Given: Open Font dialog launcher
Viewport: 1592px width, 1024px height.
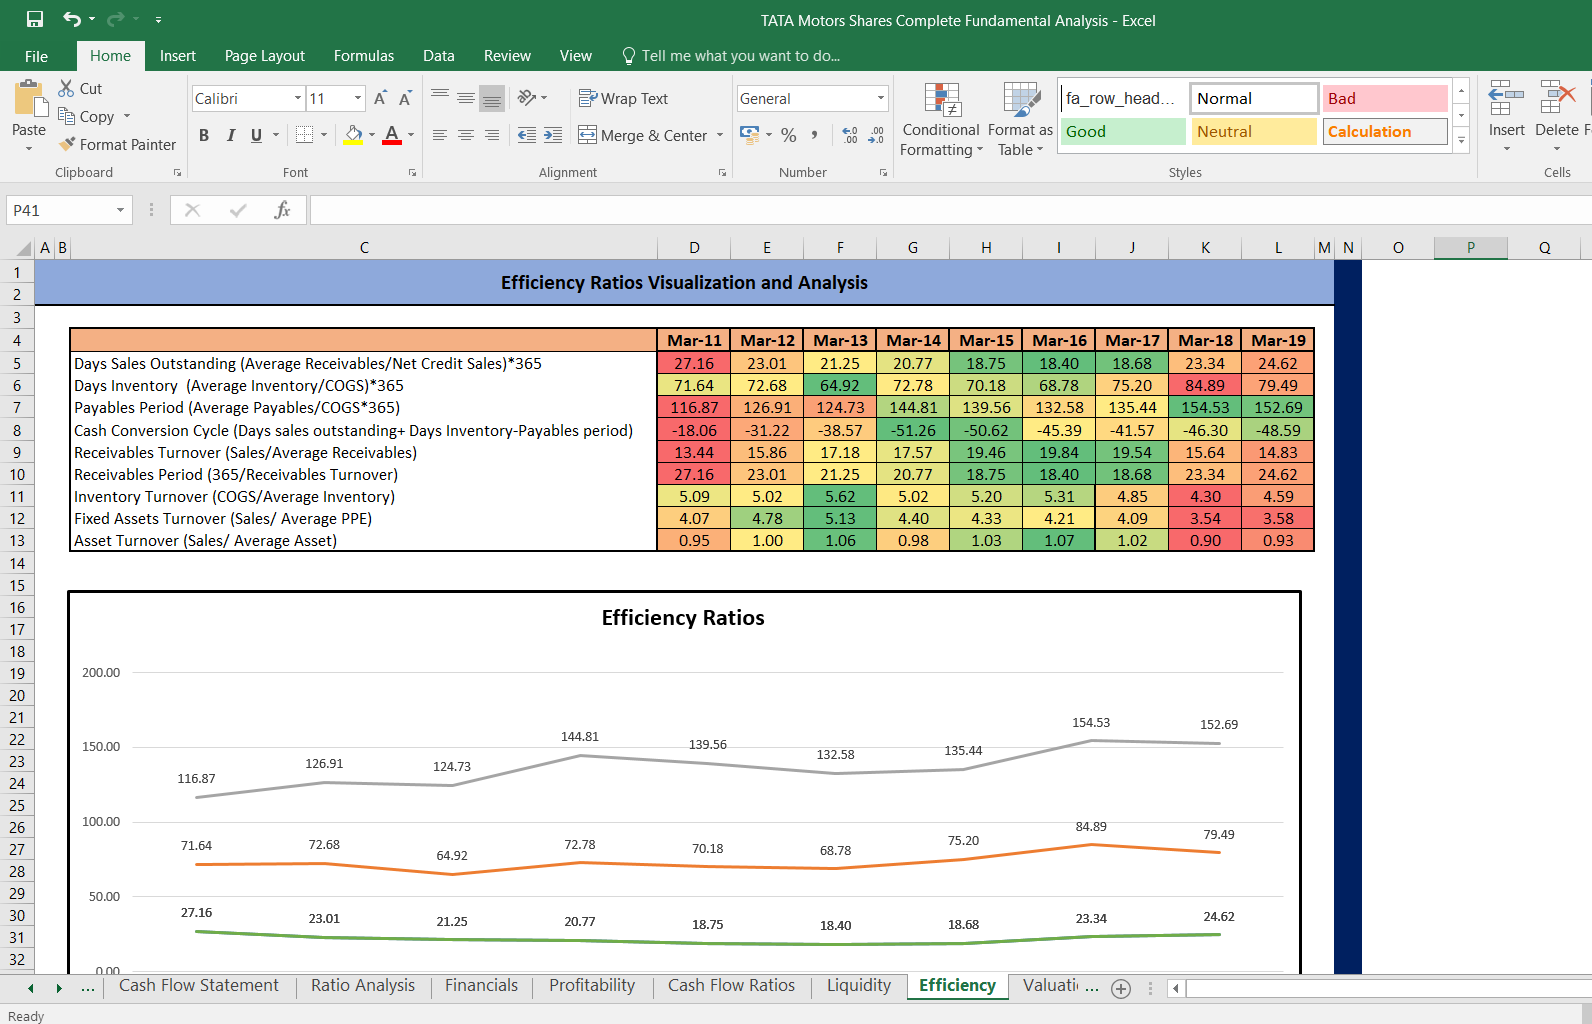Looking at the screenshot, I should point(412,173).
